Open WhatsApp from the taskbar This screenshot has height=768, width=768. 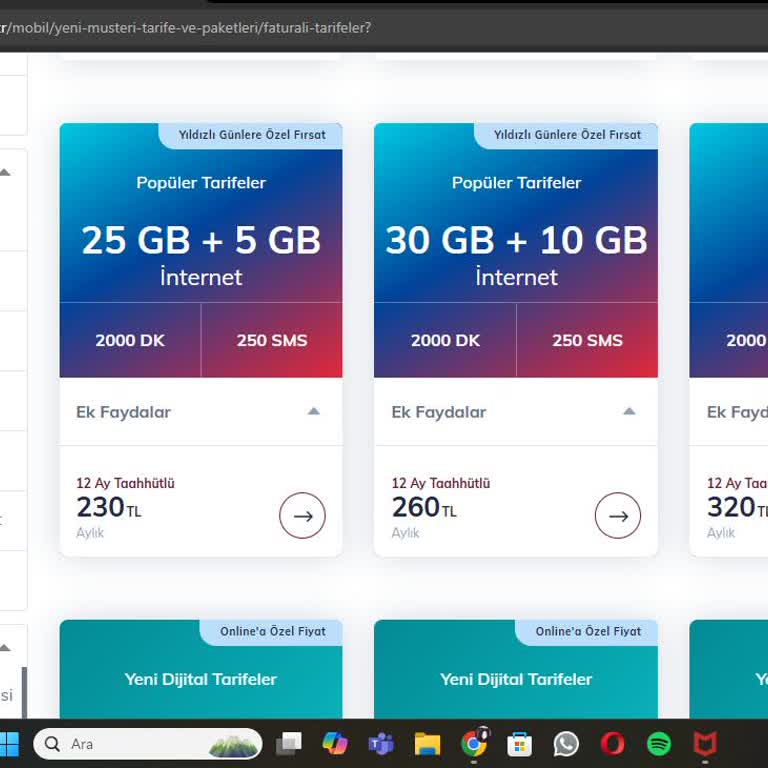566,744
